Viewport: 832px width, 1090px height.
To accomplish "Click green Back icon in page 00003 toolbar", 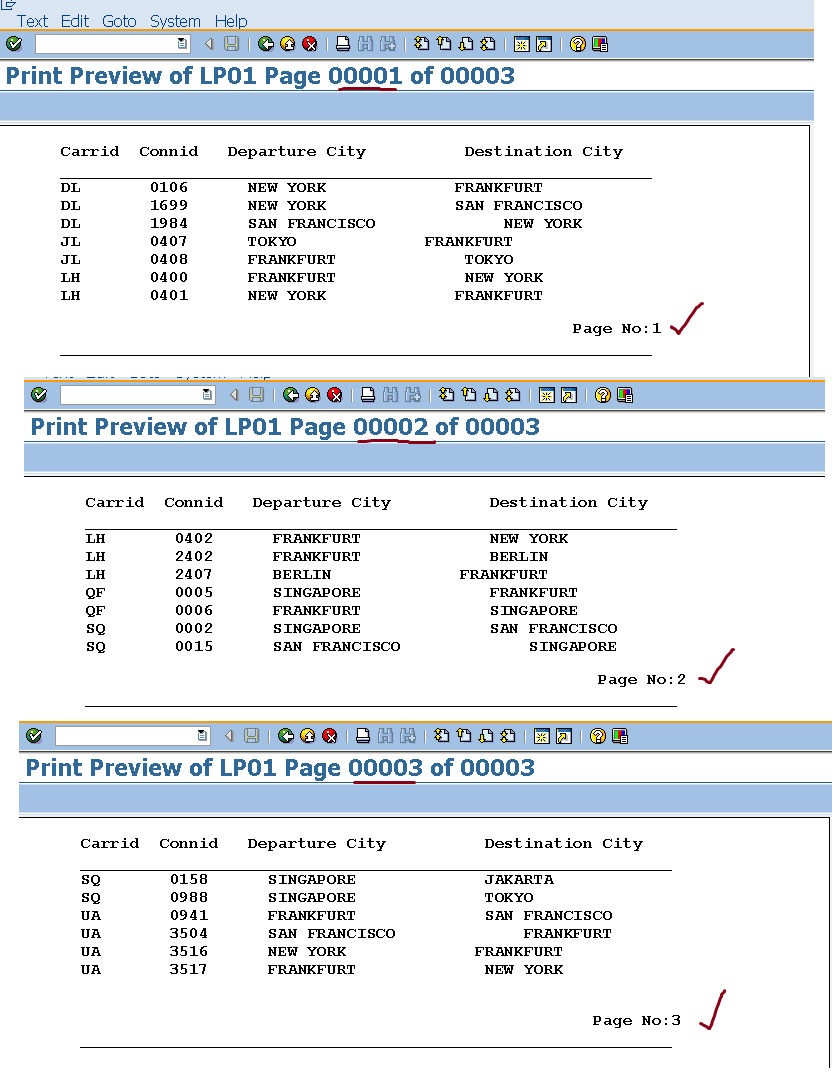I will coord(286,736).
